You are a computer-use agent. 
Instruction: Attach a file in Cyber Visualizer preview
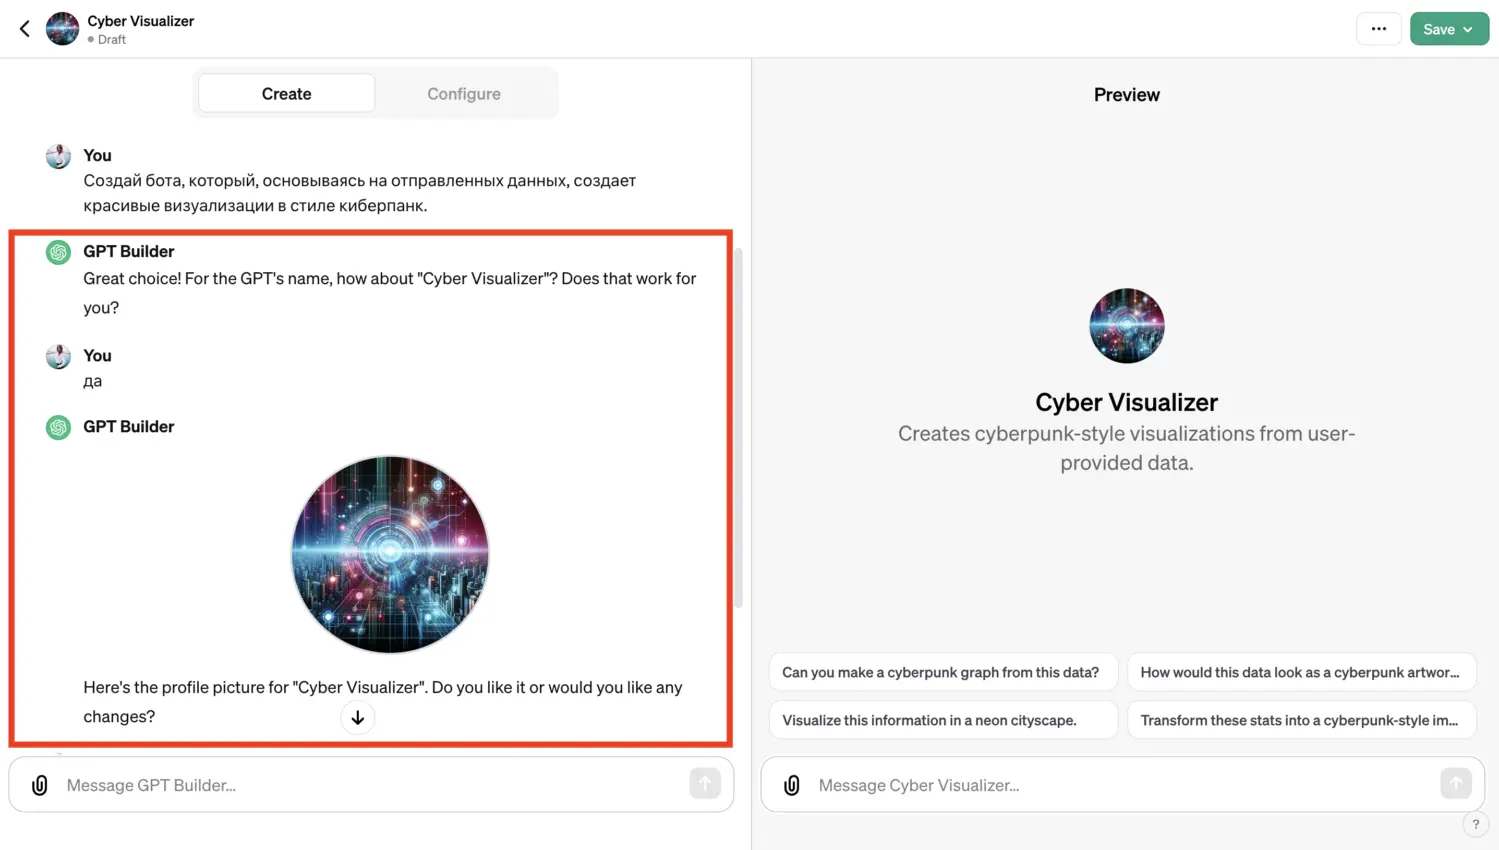(x=792, y=785)
